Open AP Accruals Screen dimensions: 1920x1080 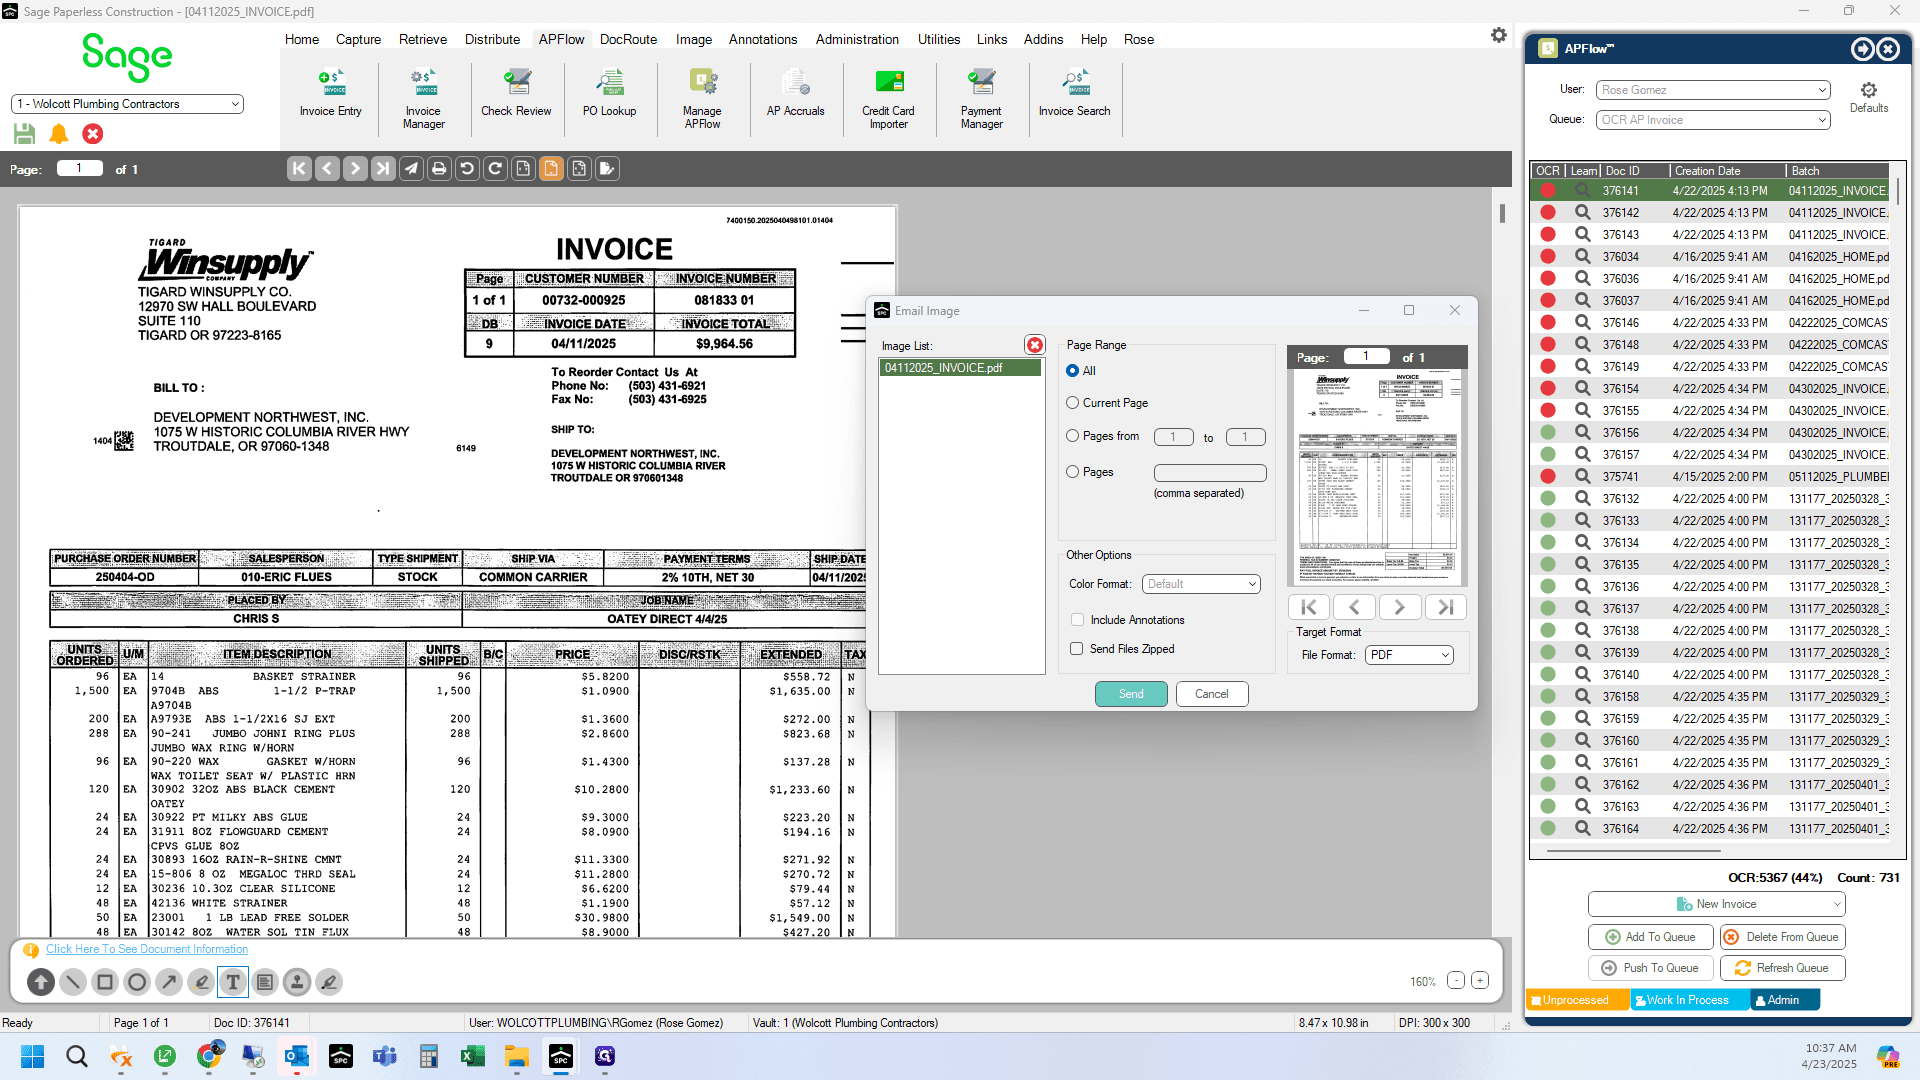(796, 95)
